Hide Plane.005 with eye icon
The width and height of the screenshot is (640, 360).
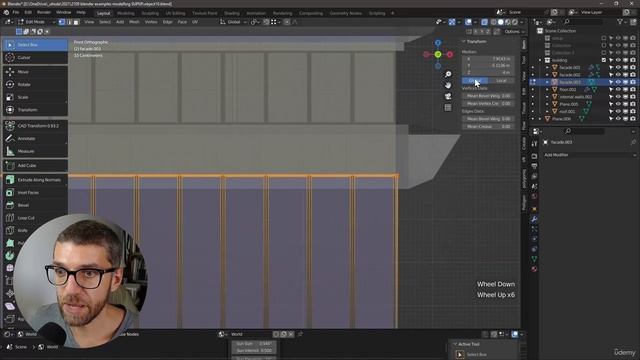coord(618,104)
